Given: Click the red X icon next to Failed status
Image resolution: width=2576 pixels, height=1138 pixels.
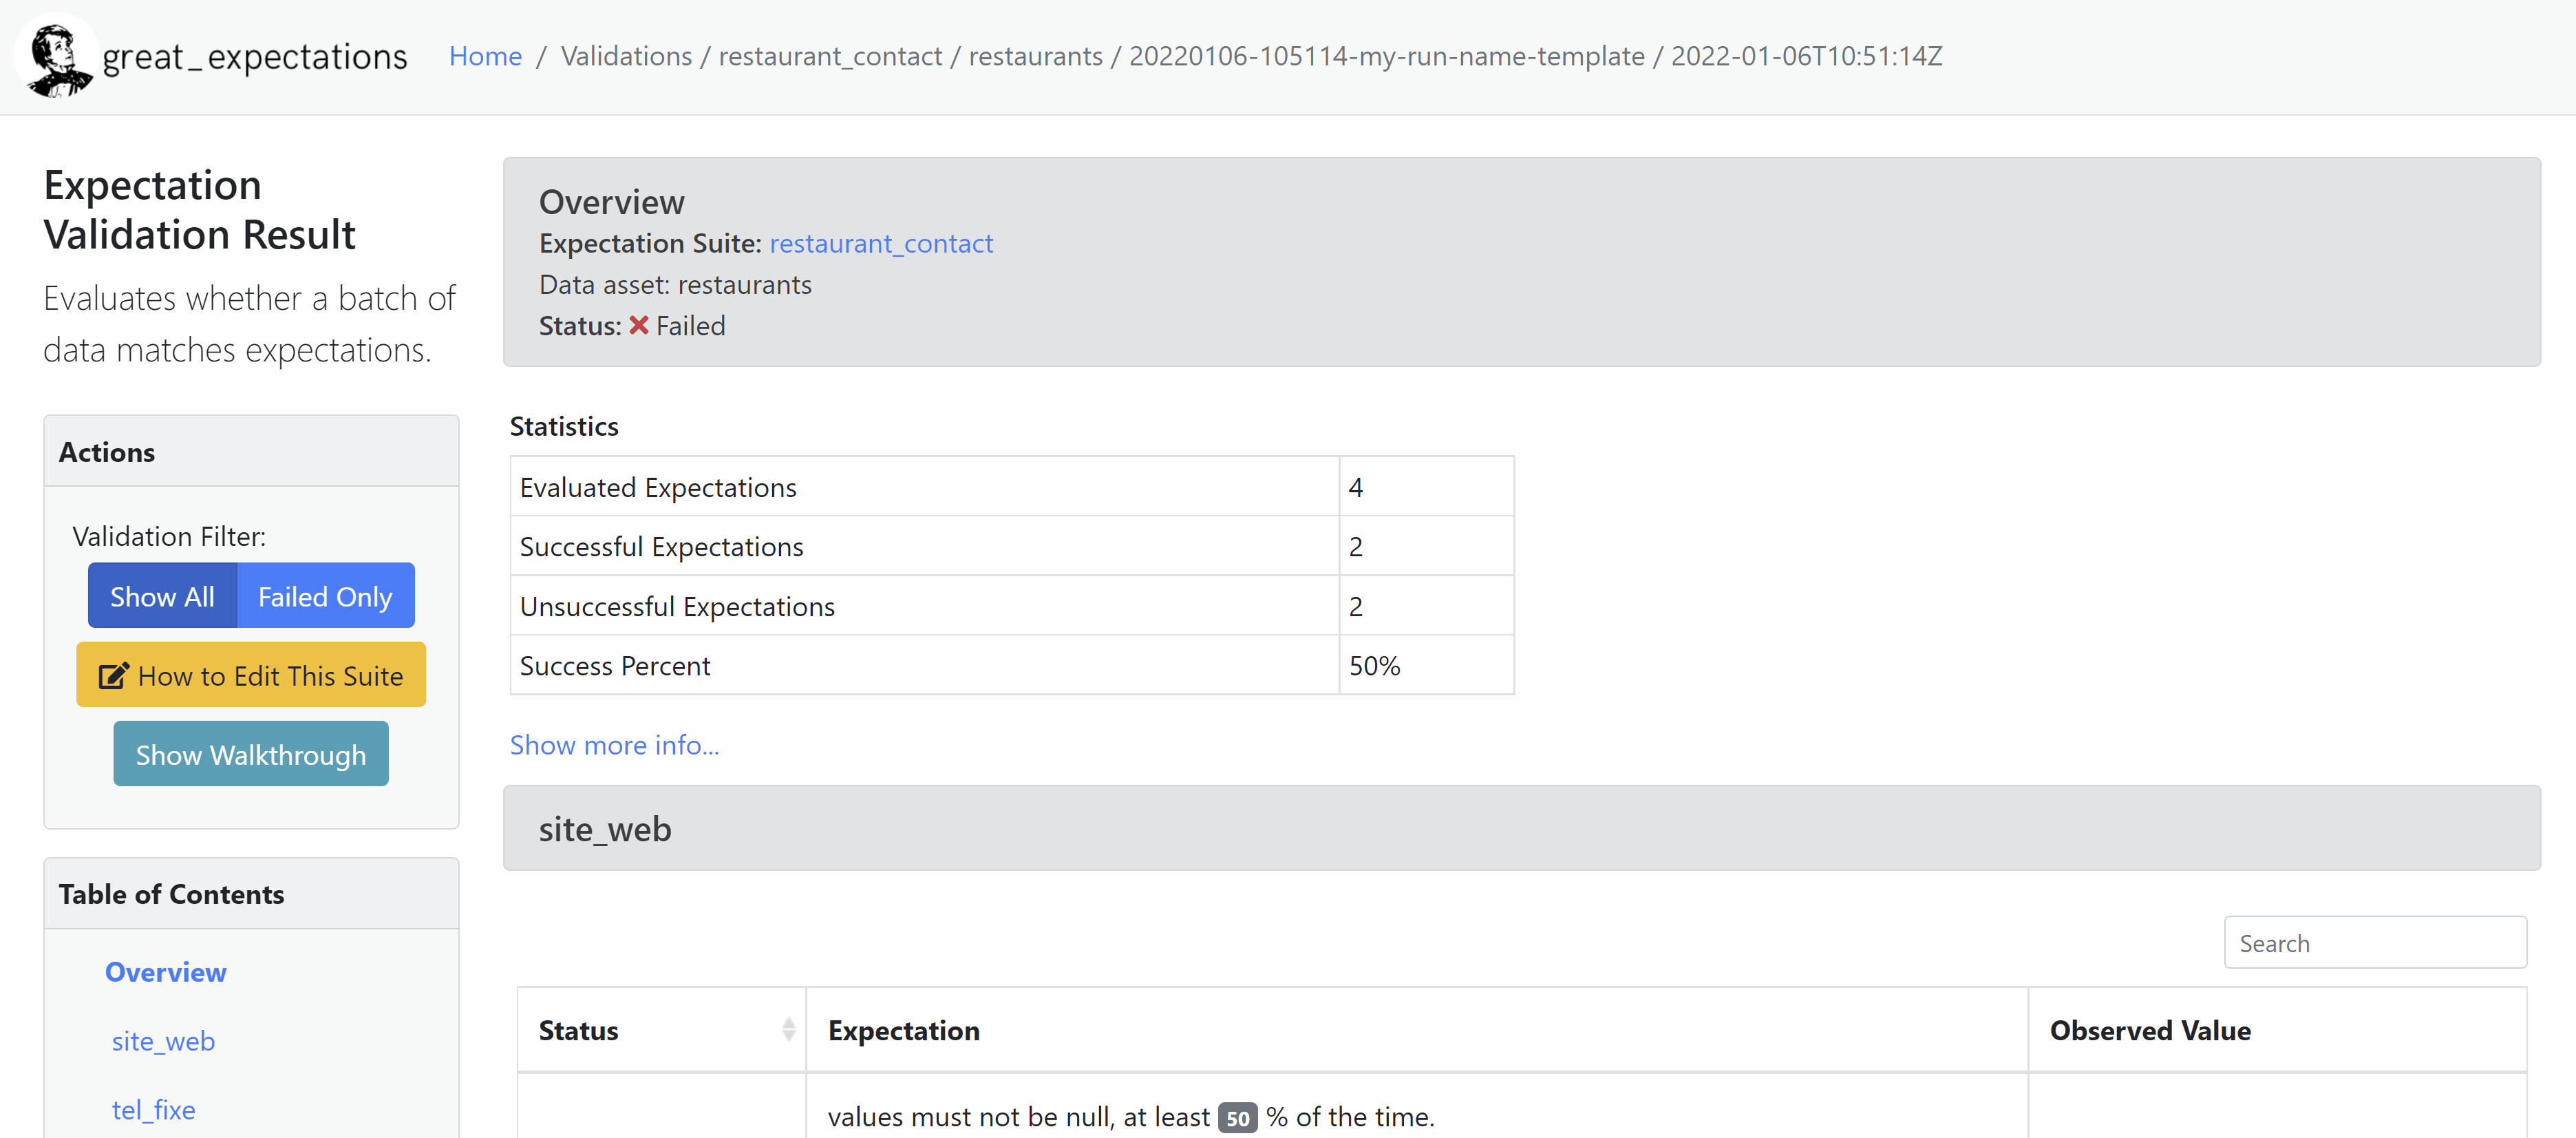Looking at the screenshot, I should (638, 325).
